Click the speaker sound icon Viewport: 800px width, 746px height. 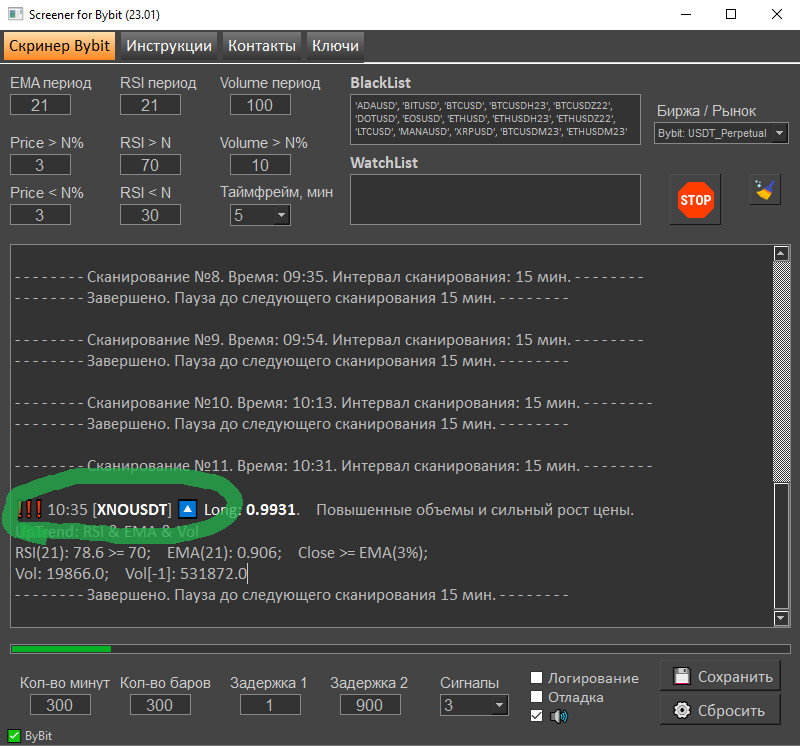pyautogui.click(x=559, y=716)
